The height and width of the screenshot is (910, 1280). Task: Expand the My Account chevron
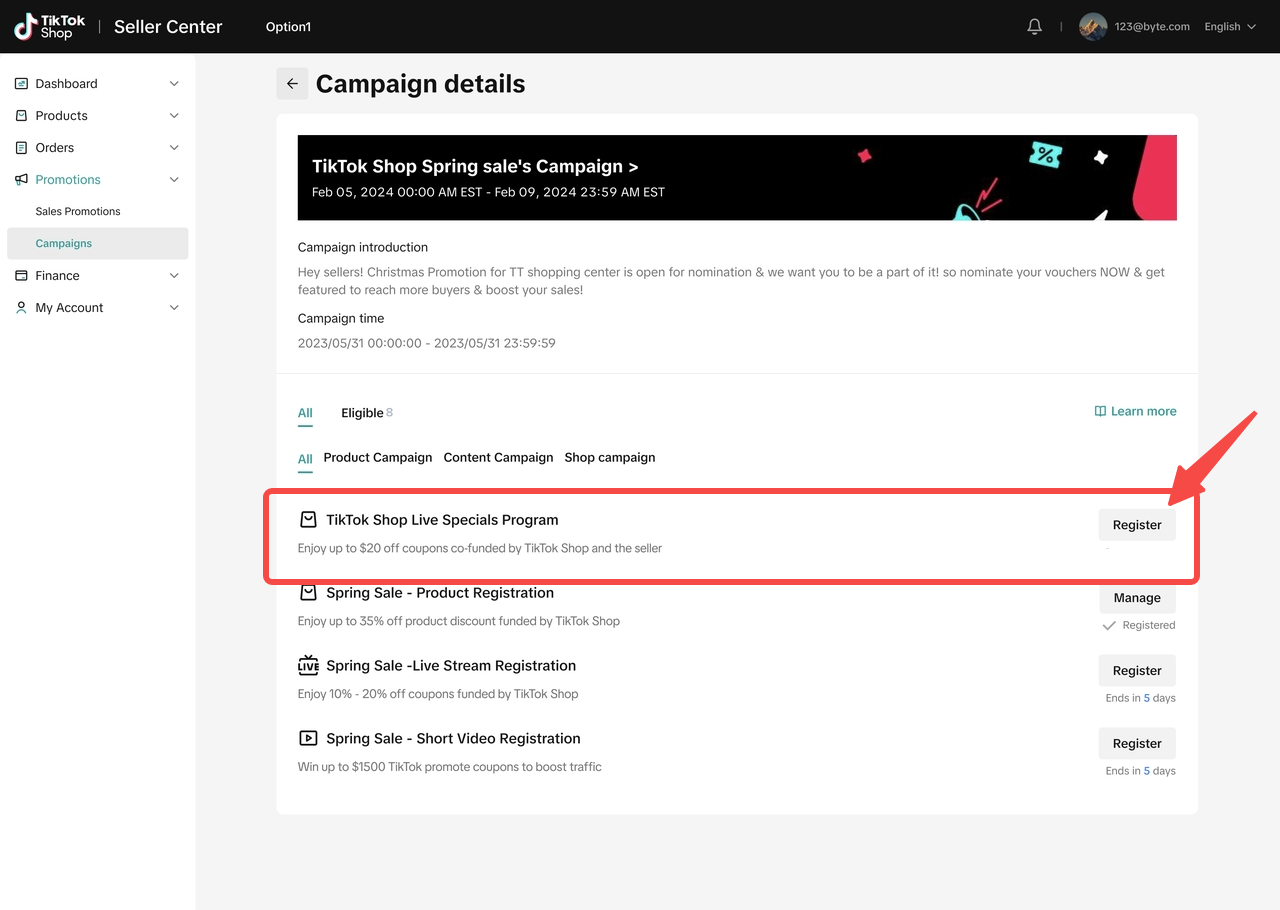[174, 308]
